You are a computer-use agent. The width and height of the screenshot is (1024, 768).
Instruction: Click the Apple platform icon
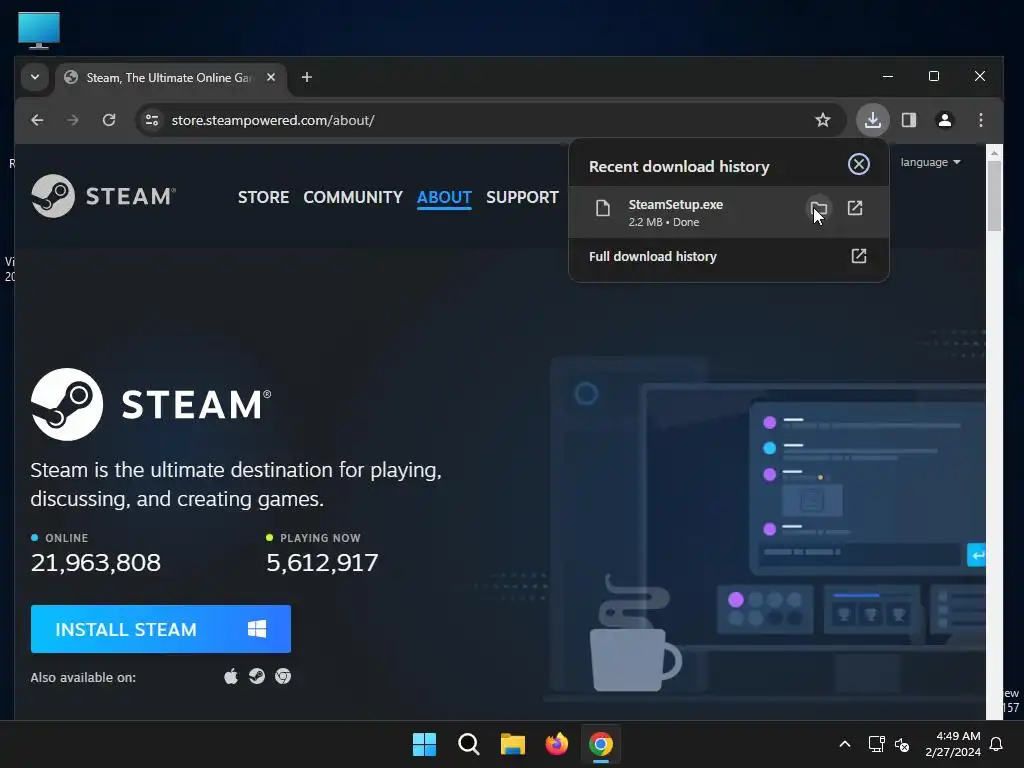231,677
